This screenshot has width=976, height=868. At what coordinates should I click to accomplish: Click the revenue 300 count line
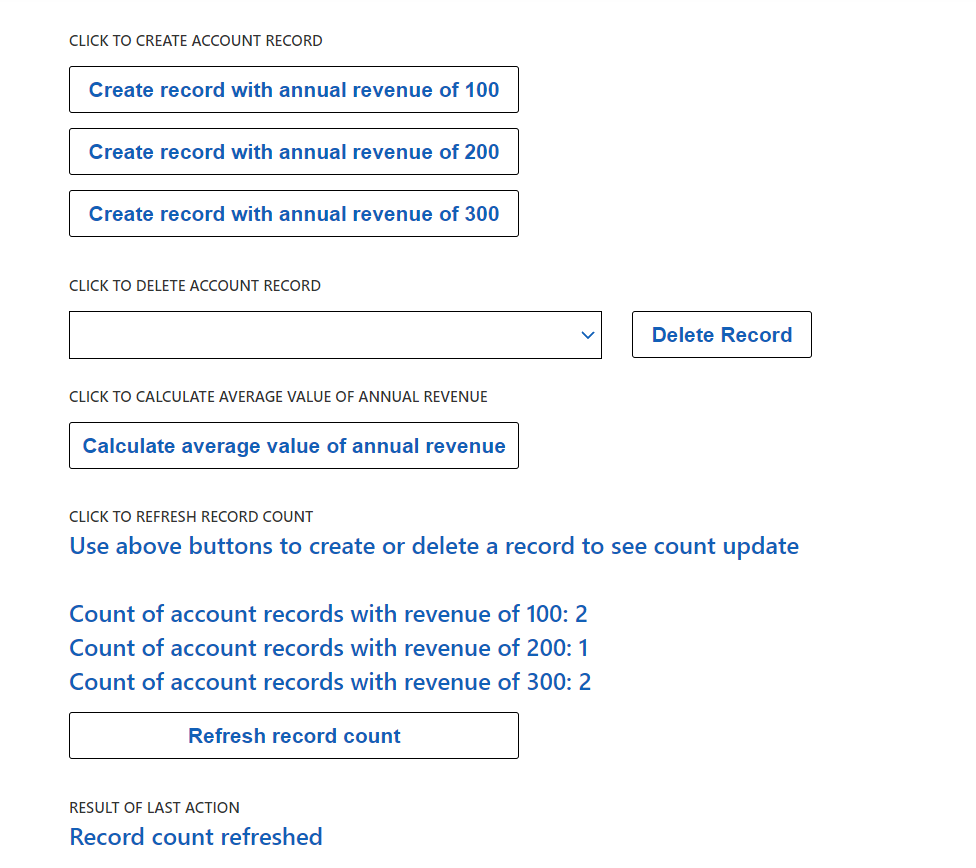click(x=329, y=681)
